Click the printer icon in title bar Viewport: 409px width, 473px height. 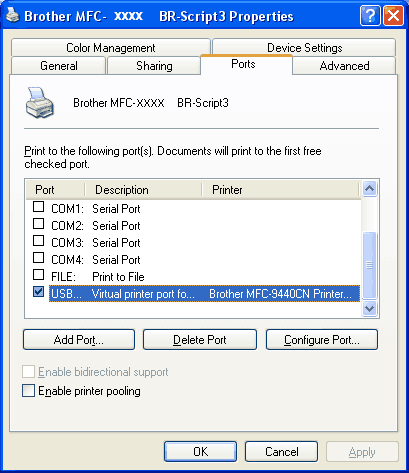(x=13, y=15)
